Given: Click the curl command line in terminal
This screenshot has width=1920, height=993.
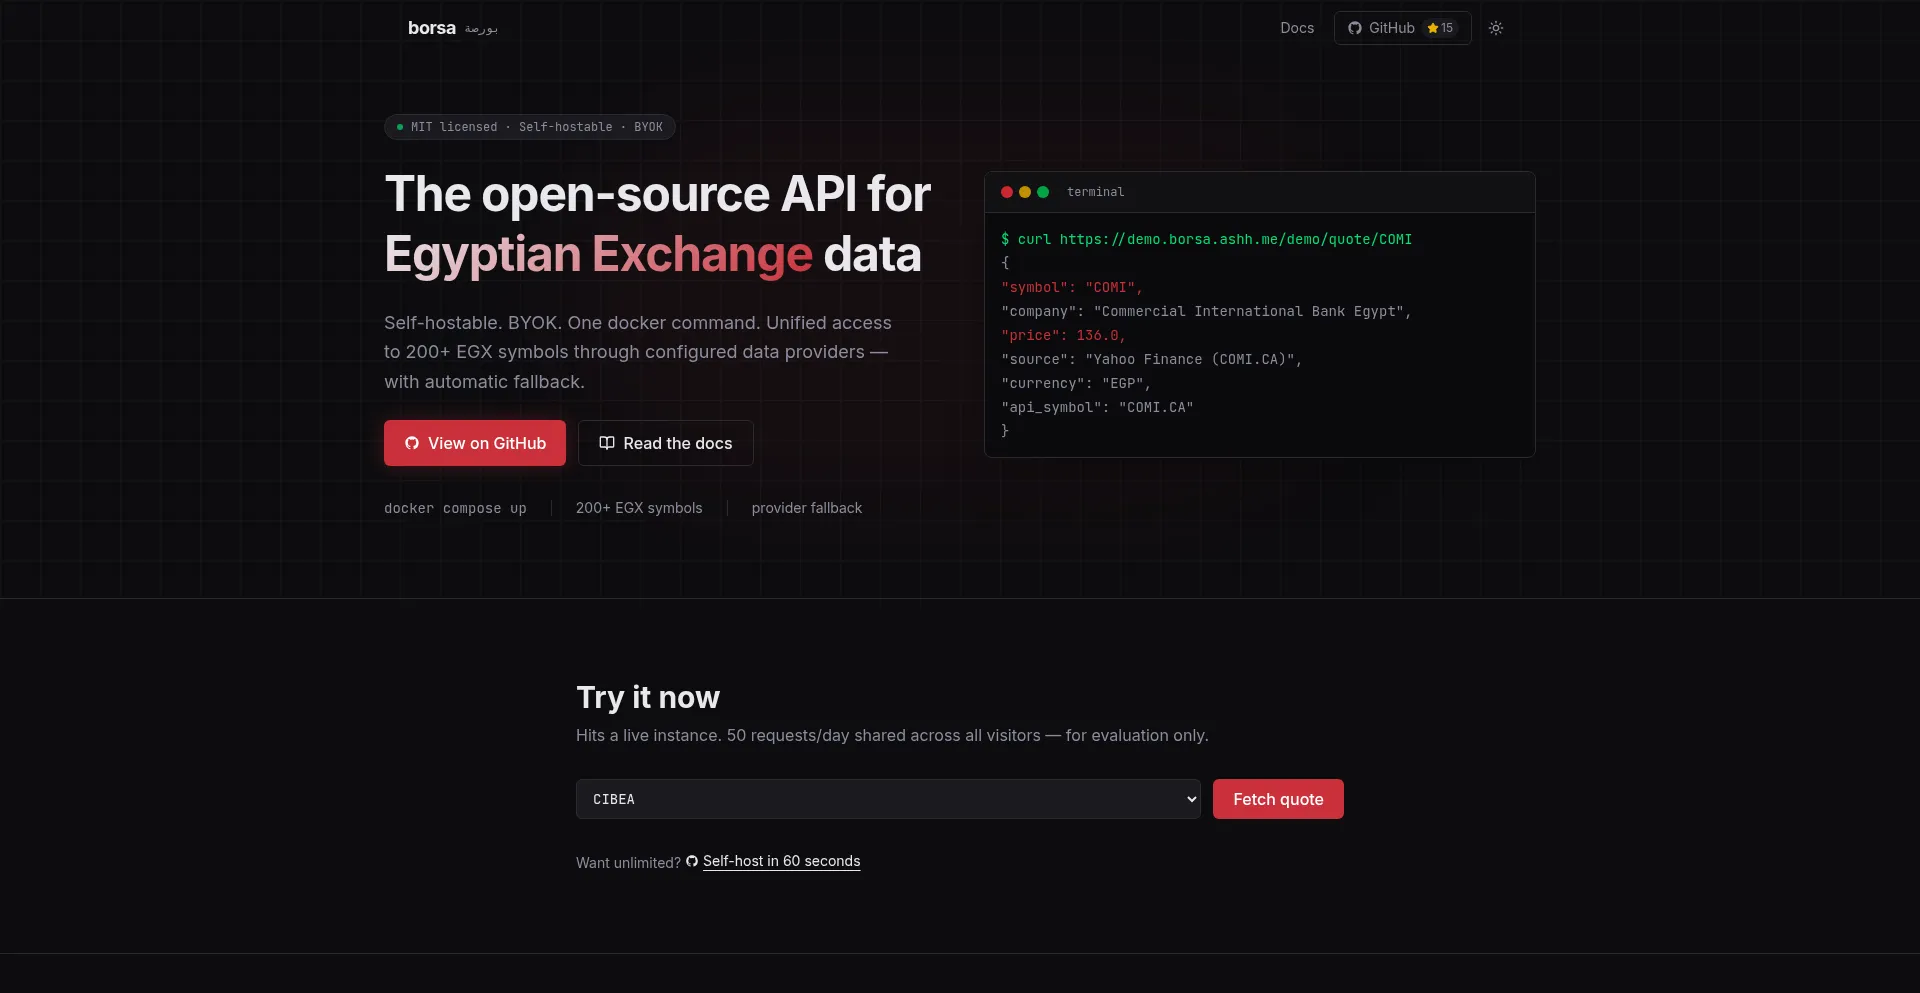Looking at the screenshot, I should [1207, 239].
